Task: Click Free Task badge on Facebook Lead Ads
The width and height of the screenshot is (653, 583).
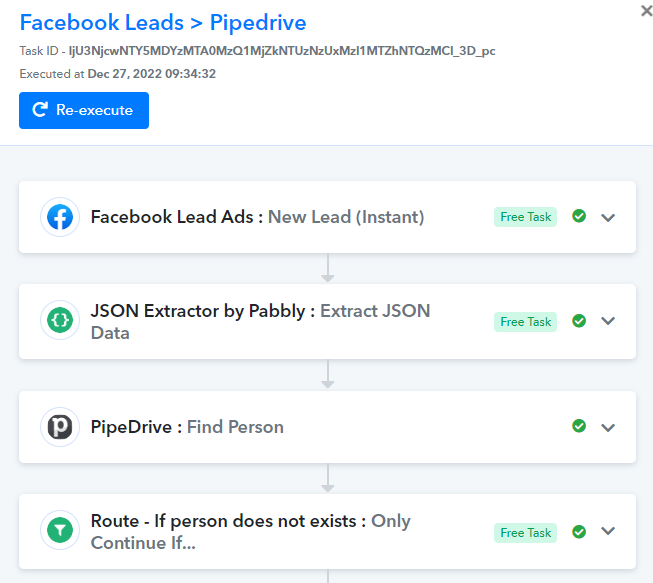Action: pos(526,217)
